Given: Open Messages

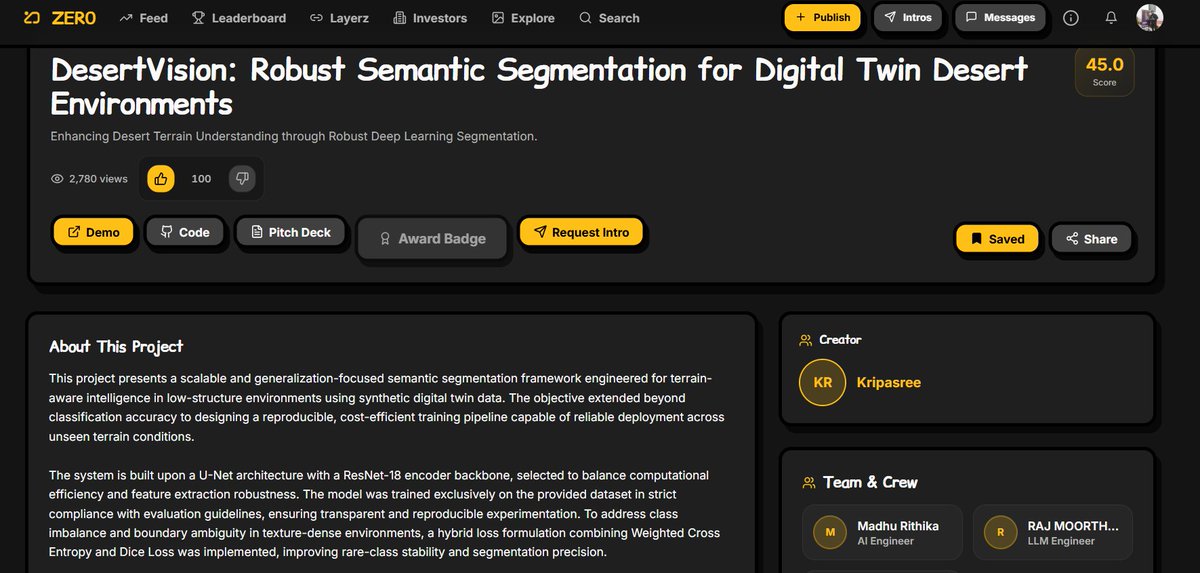Looking at the screenshot, I should pos(1000,17).
